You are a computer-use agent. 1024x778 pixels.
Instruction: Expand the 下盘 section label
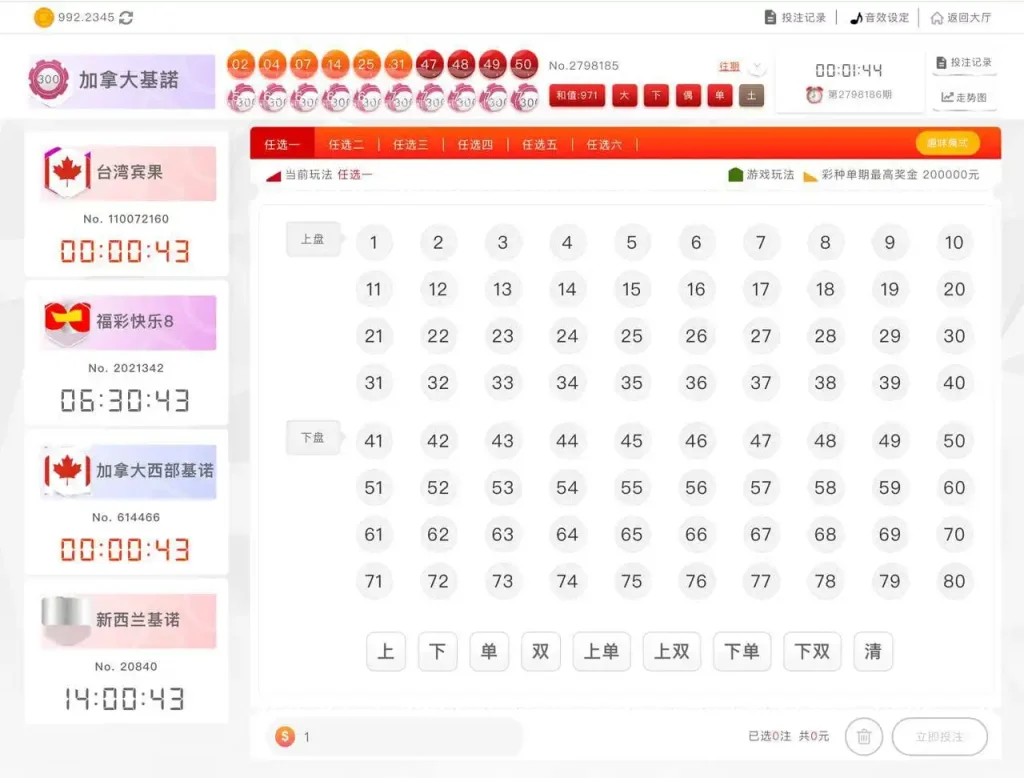(x=313, y=438)
